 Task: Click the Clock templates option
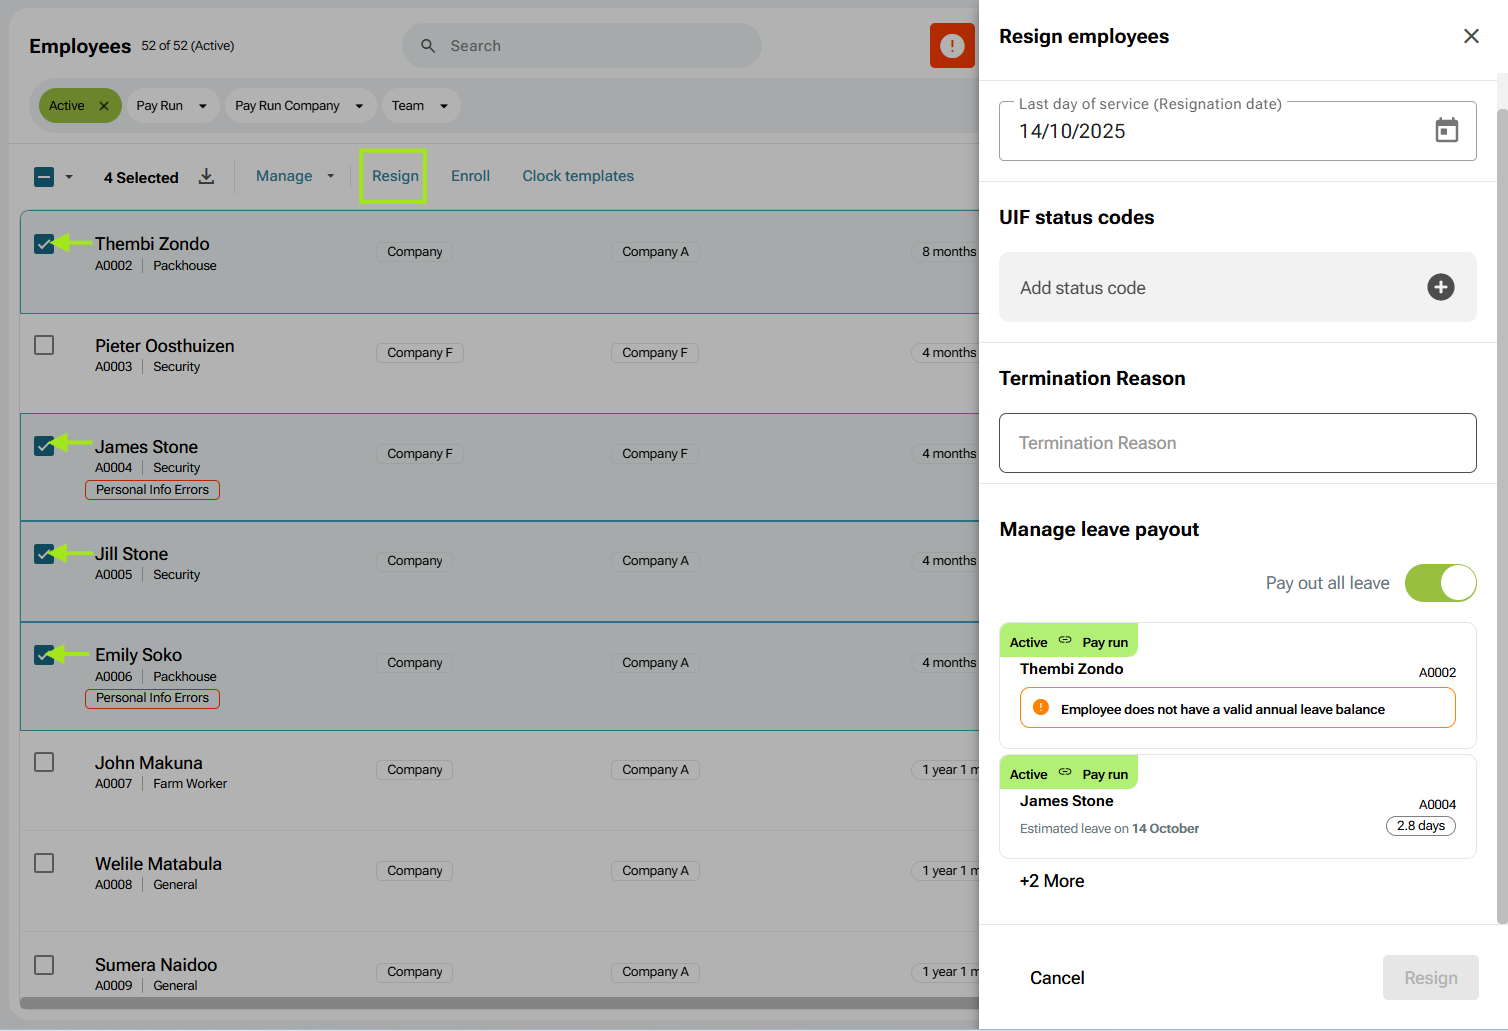pyautogui.click(x=578, y=176)
